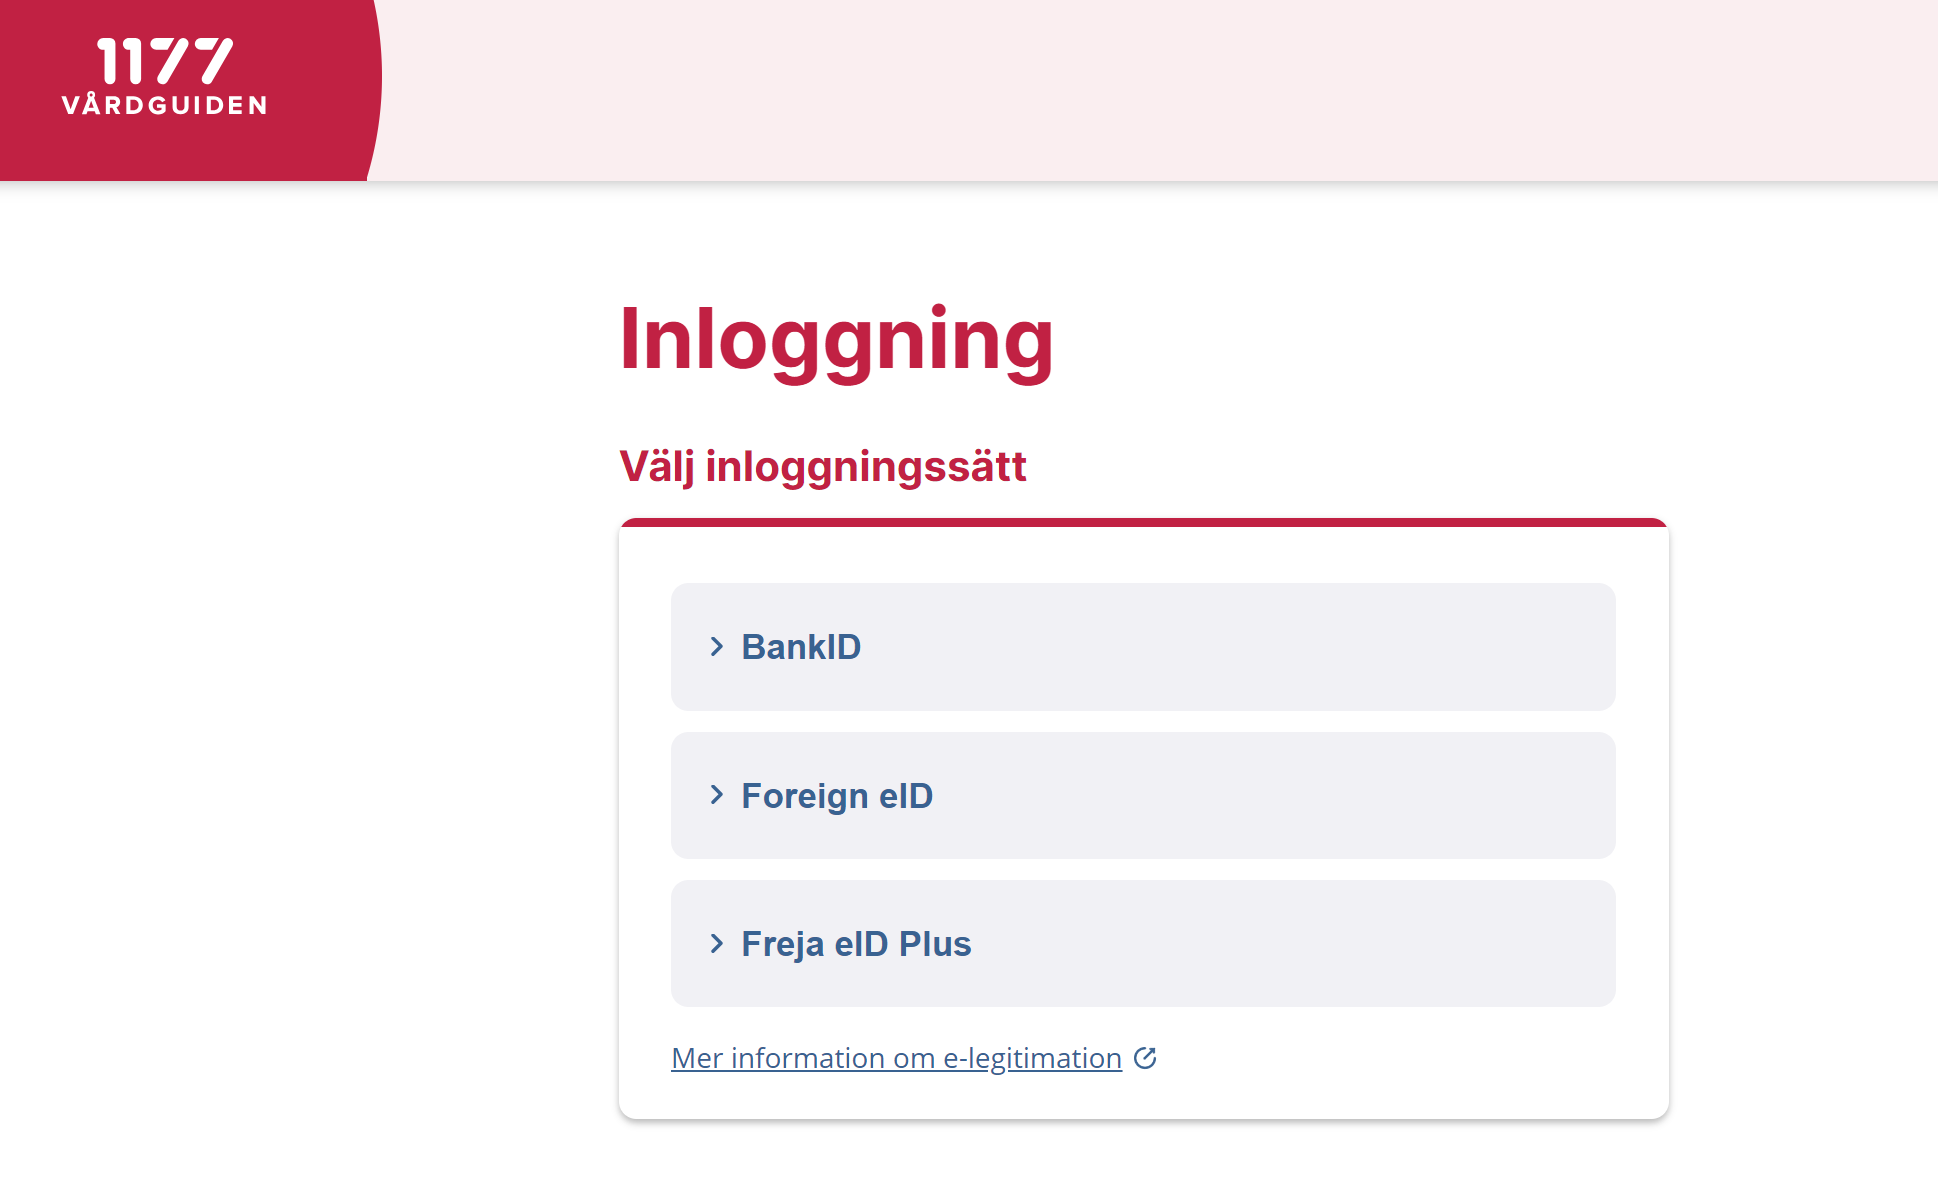Click the chevron icon beside Foreign eID

716,795
